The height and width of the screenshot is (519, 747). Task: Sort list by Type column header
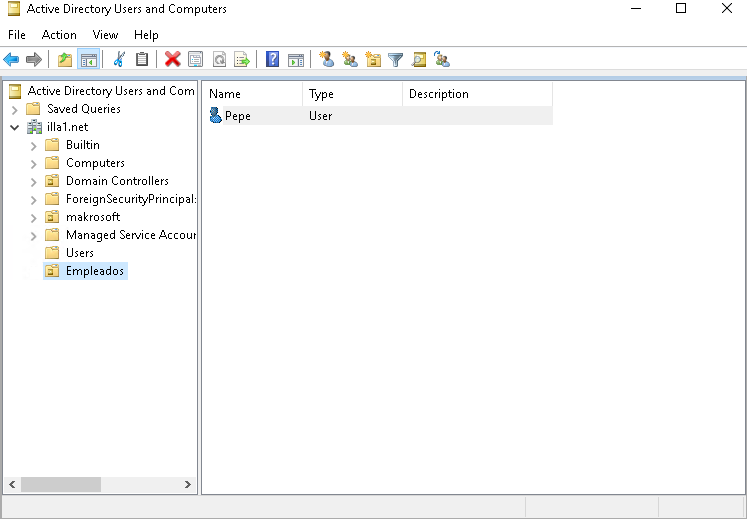353,94
